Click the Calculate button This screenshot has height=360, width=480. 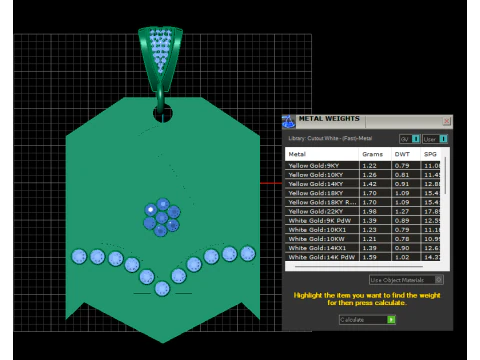click(367, 320)
